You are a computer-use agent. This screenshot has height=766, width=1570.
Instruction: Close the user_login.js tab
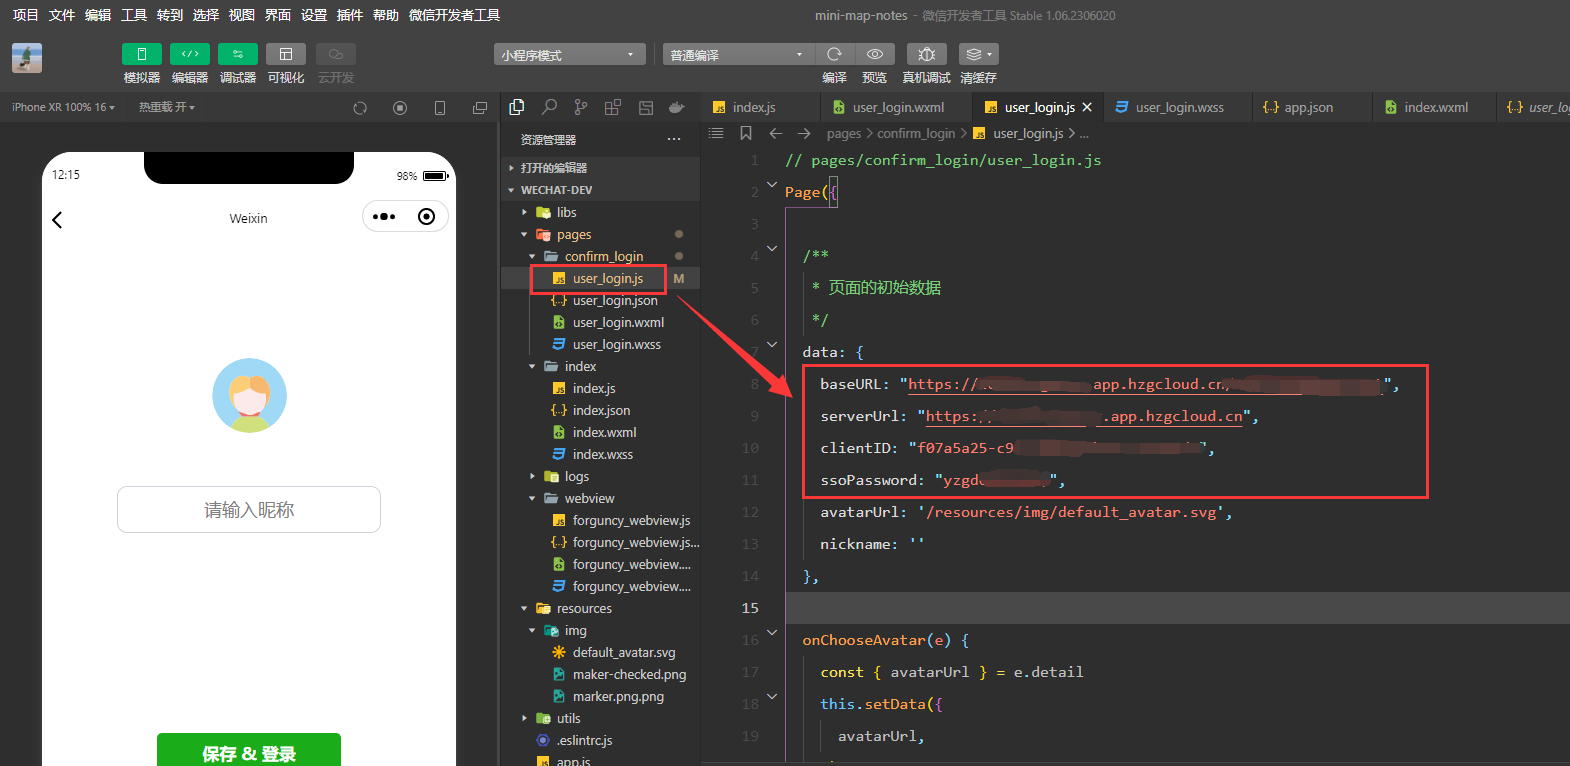1087,107
